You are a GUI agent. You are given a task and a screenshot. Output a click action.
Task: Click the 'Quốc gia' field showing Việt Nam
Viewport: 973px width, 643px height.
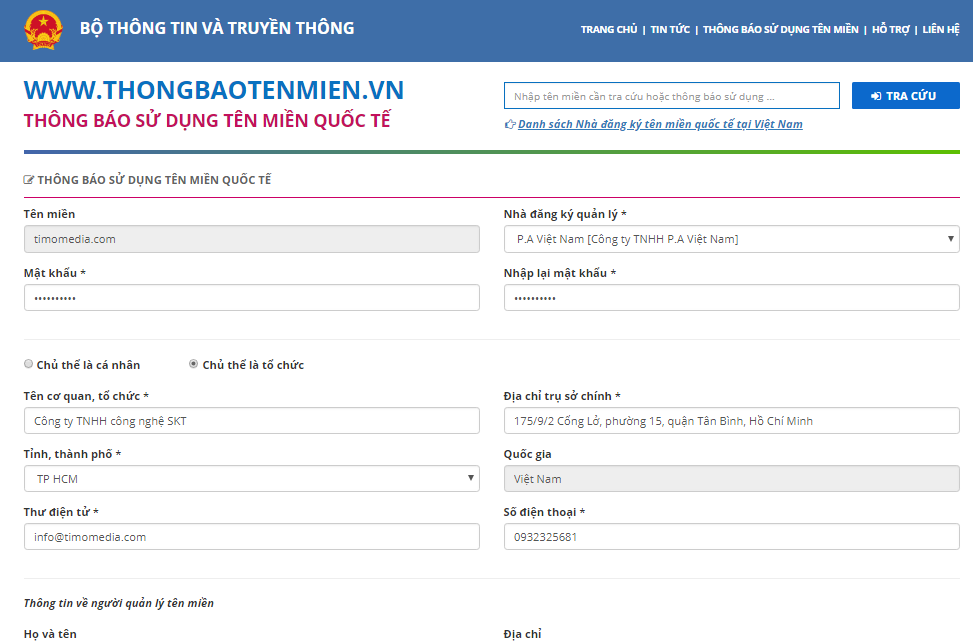[x=732, y=479]
